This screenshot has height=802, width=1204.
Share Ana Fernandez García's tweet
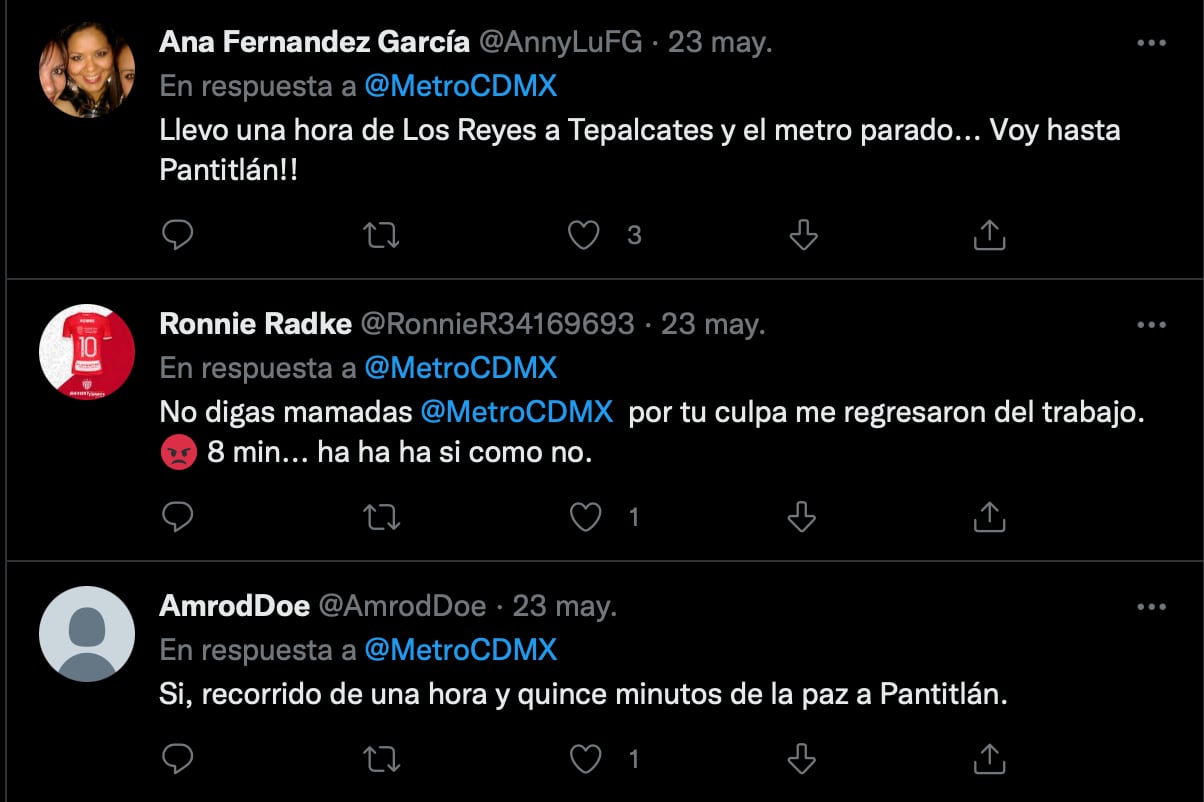(x=988, y=235)
